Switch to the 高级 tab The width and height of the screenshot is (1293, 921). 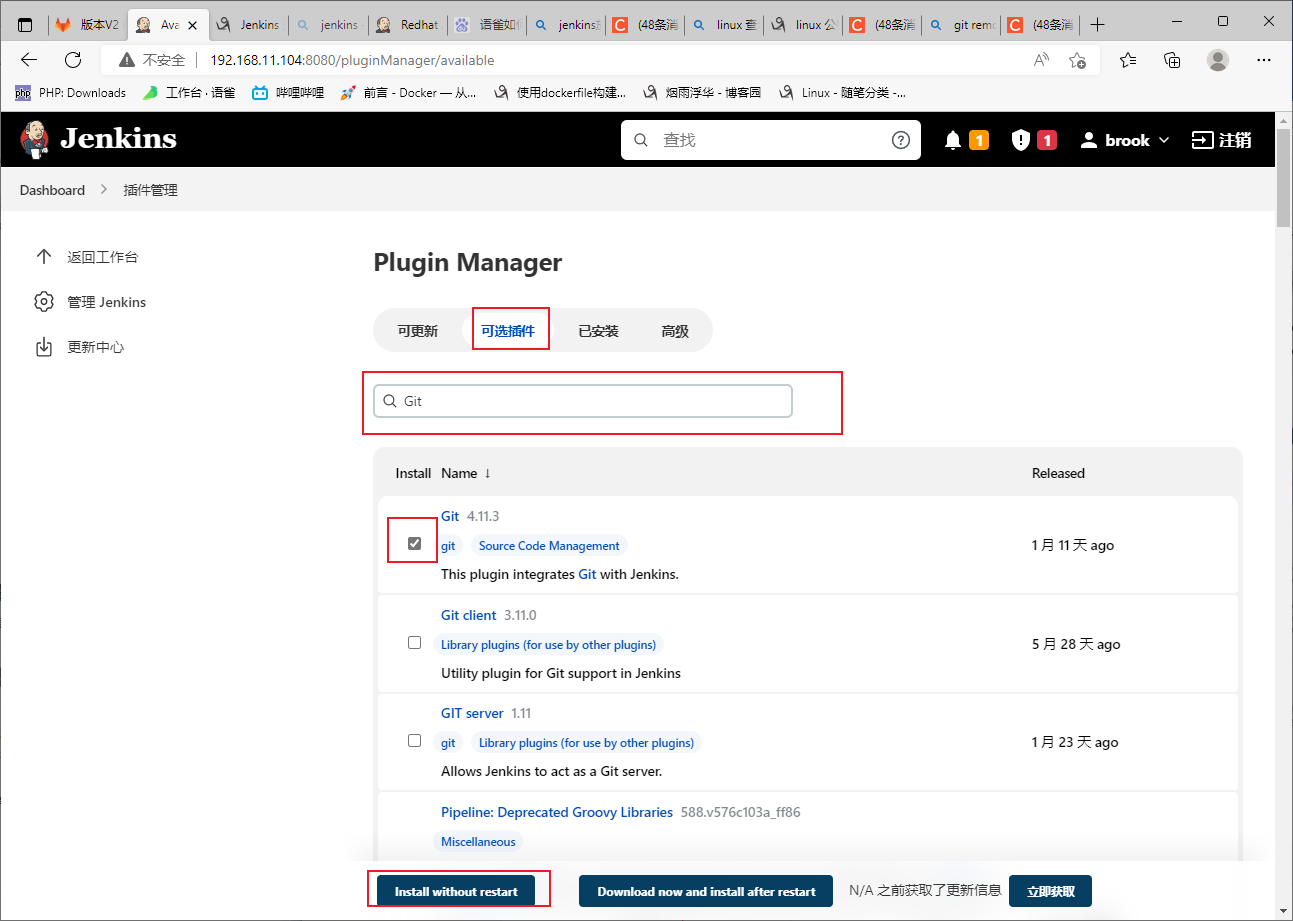[675, 331]
